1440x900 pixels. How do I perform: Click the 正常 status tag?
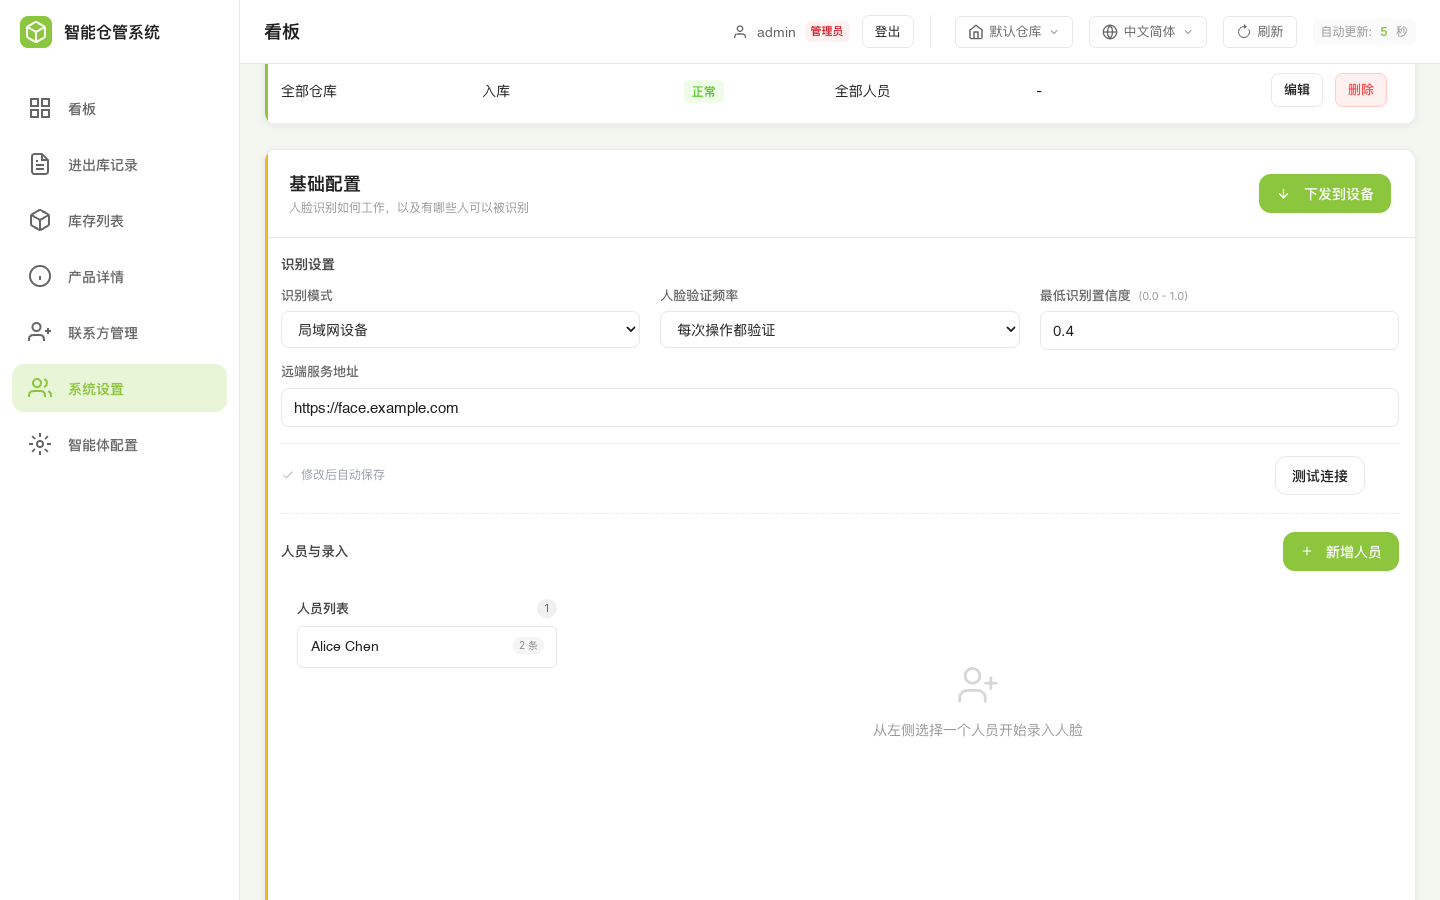[x=704, y=92]
